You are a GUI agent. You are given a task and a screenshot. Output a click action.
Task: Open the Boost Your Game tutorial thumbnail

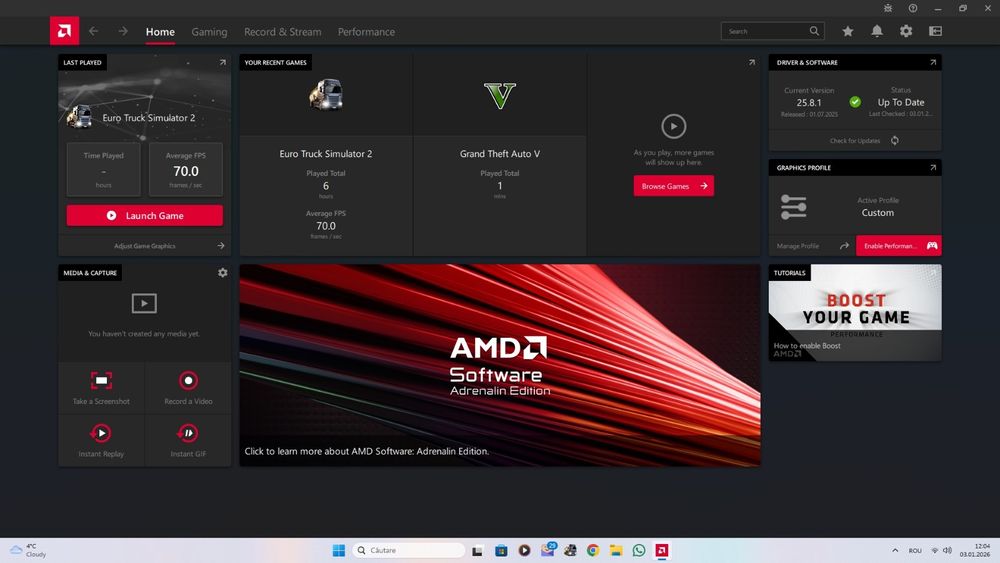[x=855, y=313]
